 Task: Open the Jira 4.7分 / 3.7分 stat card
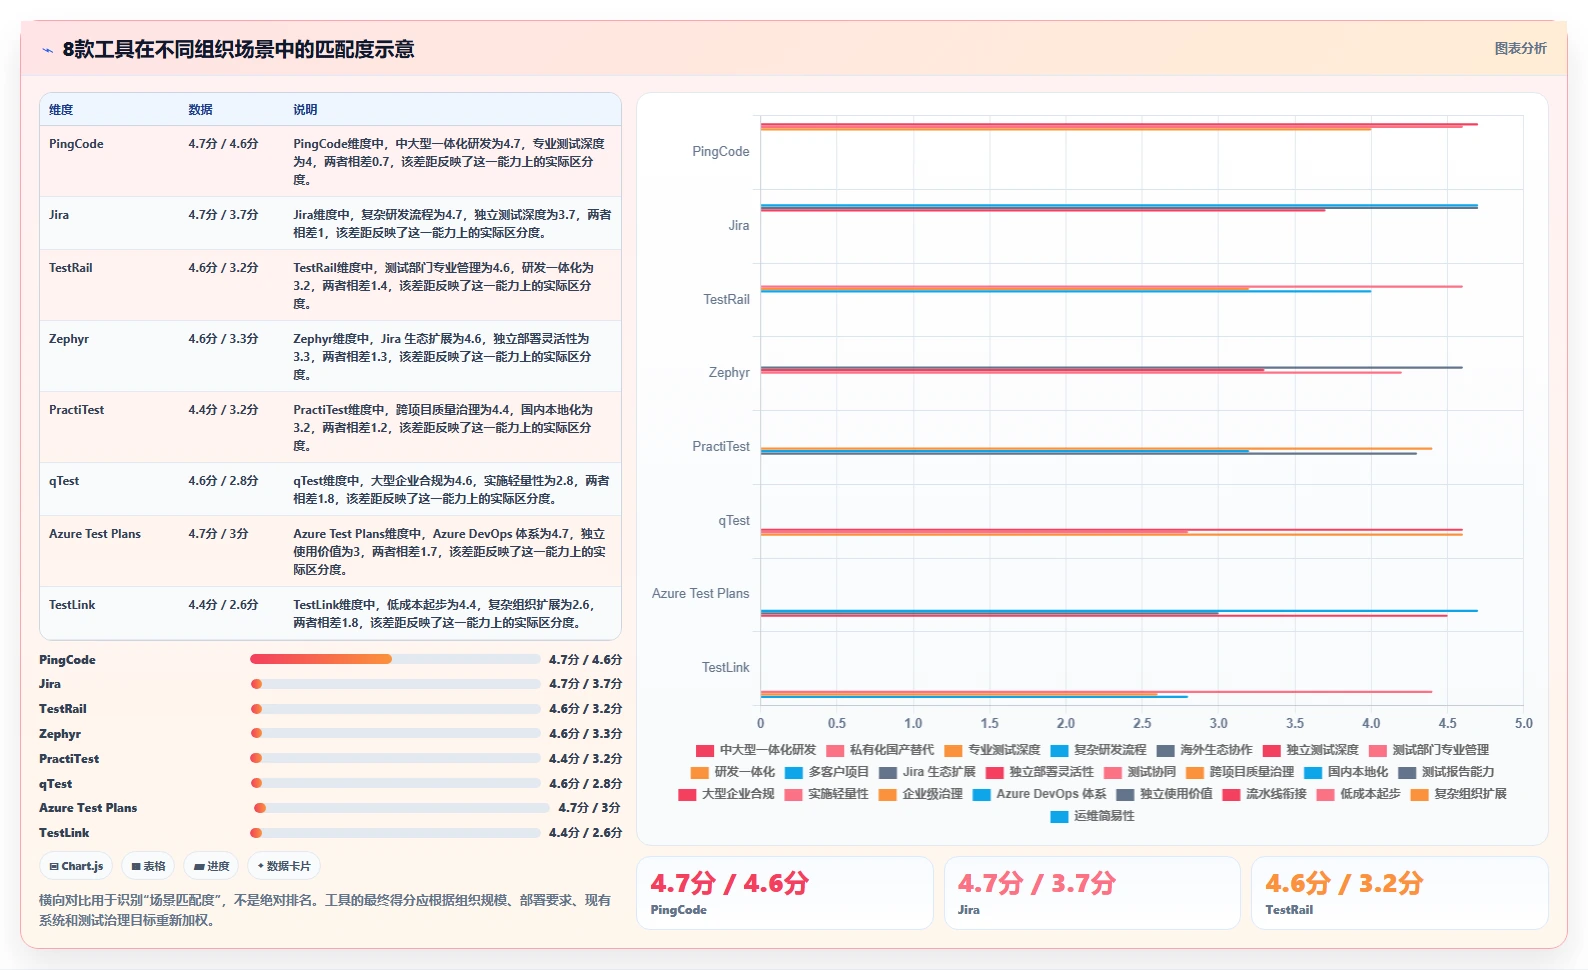tap(1092, 893)
